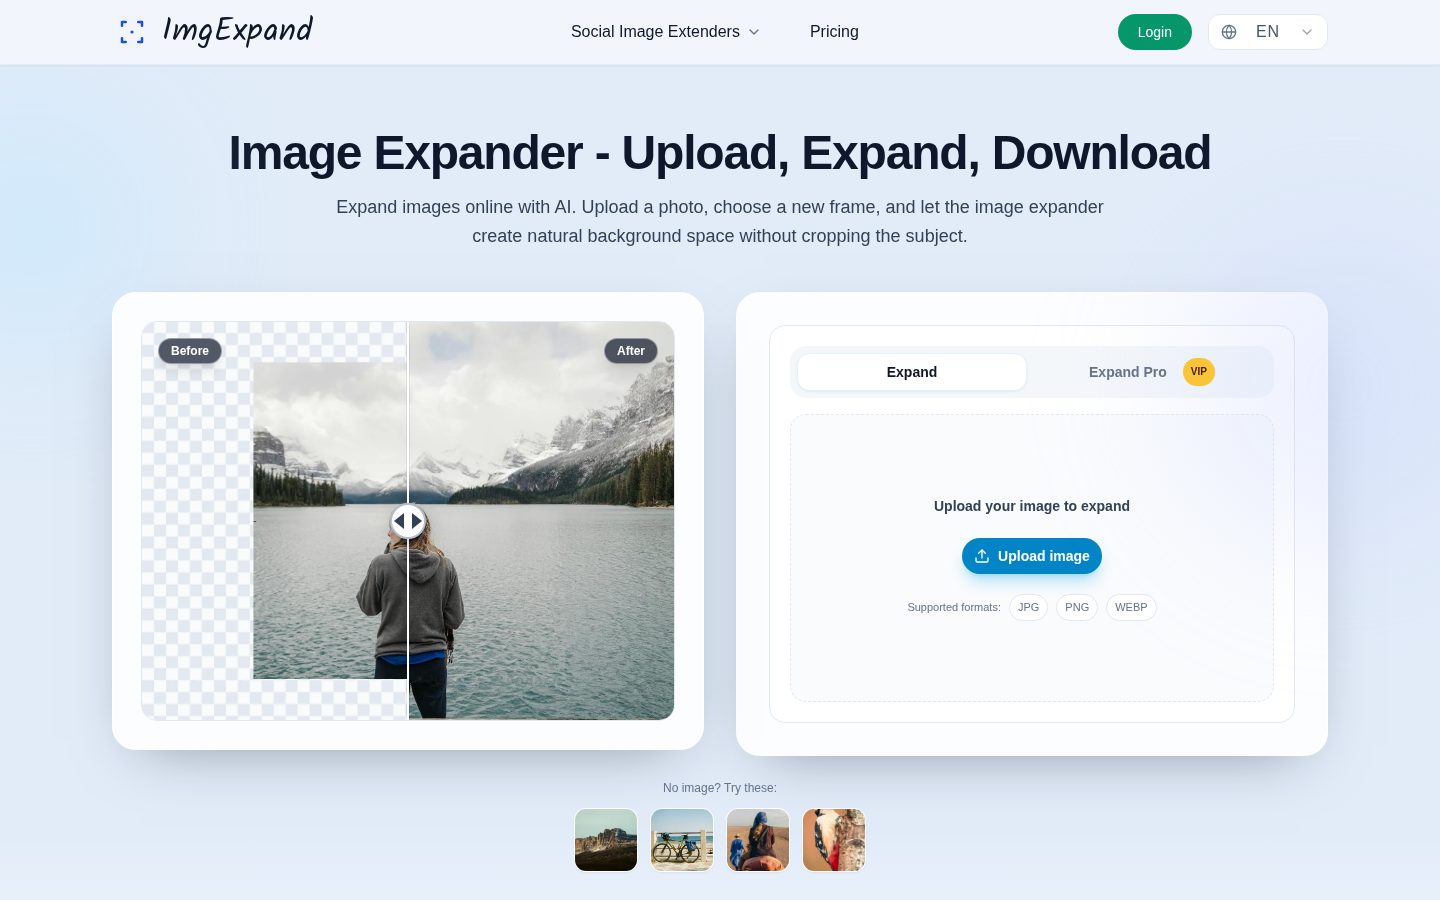The width and height of the screenshot is (1440, 900).
Task: Click the After label badge
Action: pyautogui.click(x=631, y=351)
